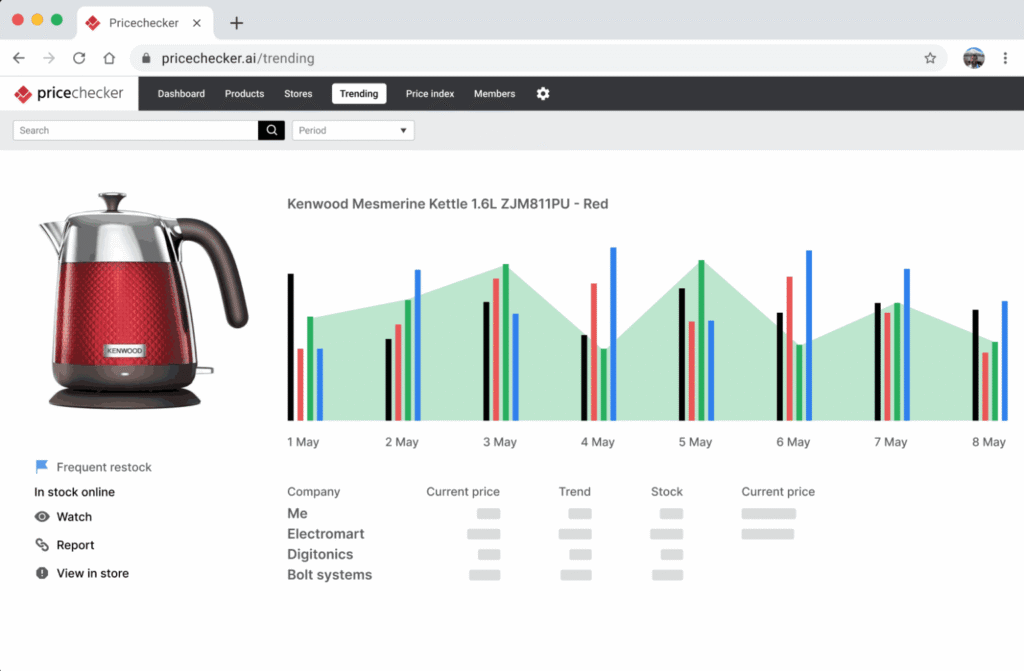1024x671 pixels.
Task: Bookmark page with the star icon
Action: [x=930, y=58]
